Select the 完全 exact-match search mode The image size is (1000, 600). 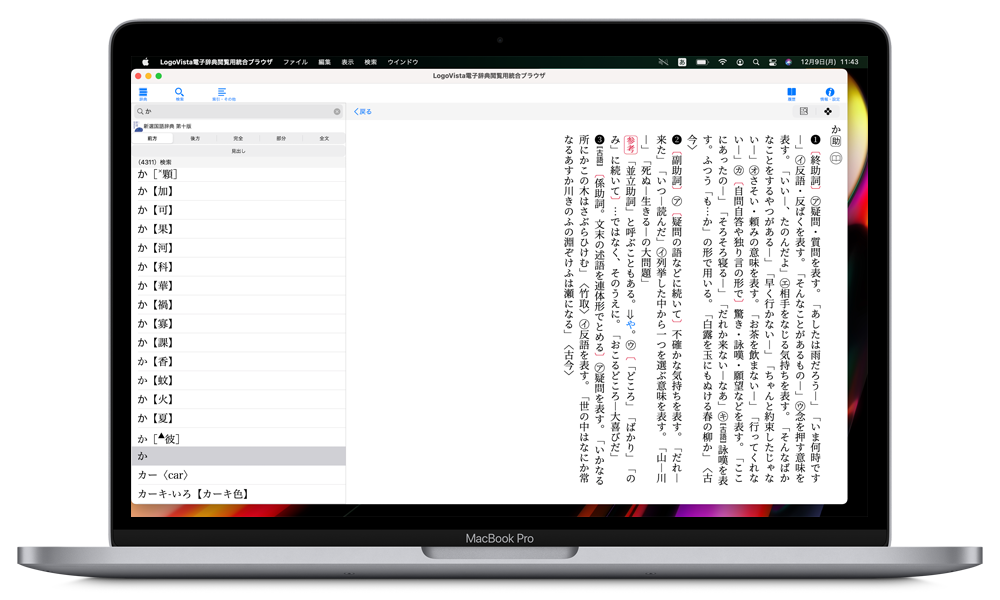coord(238,138)
